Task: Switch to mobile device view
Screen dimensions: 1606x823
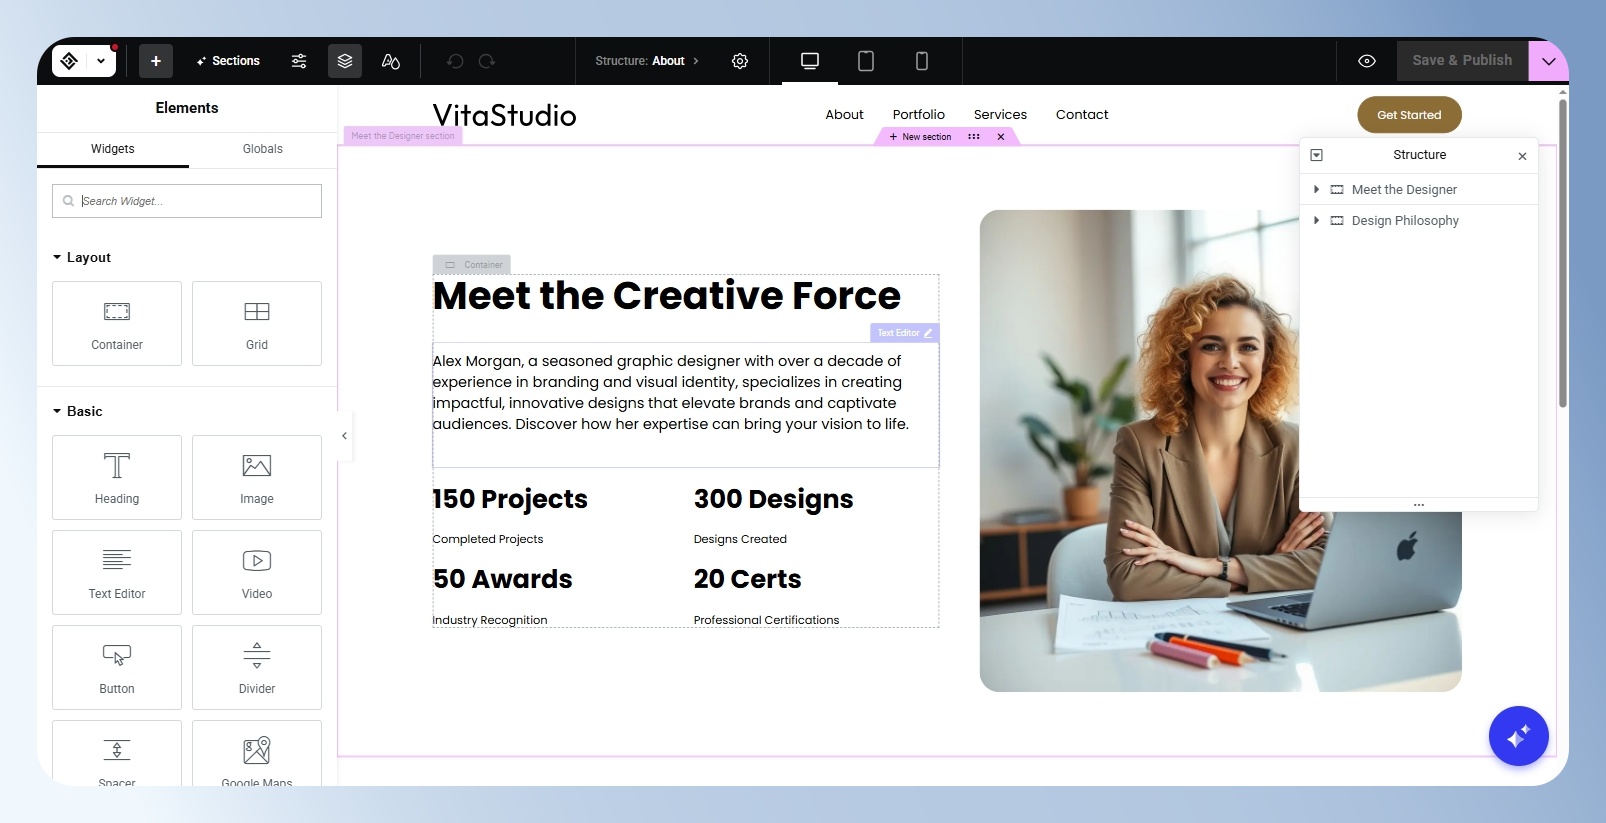Action: [922, 61]
